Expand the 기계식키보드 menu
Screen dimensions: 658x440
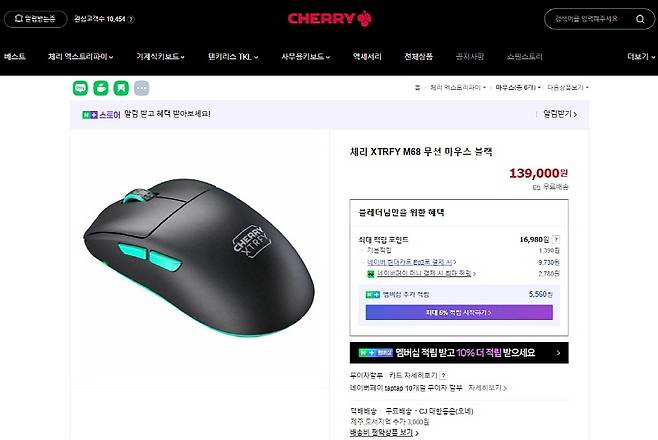[160, 57]
